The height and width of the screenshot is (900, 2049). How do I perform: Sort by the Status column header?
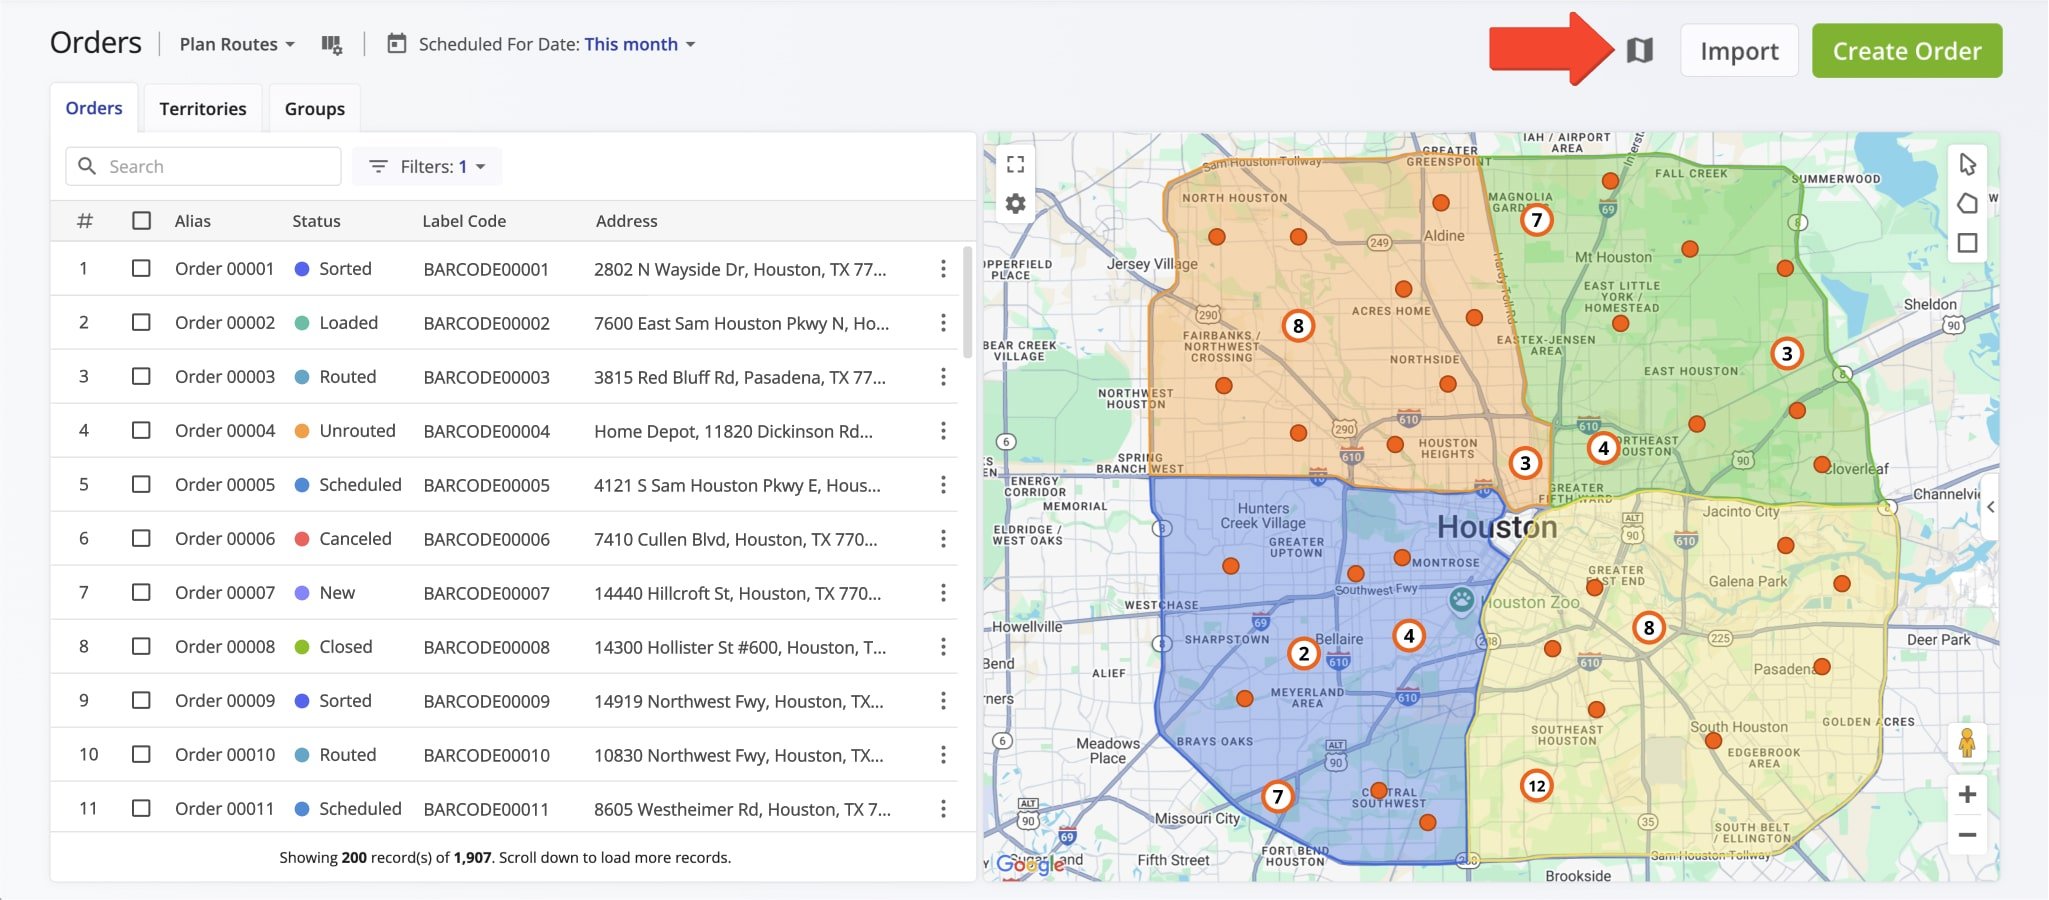coord(316,221)
